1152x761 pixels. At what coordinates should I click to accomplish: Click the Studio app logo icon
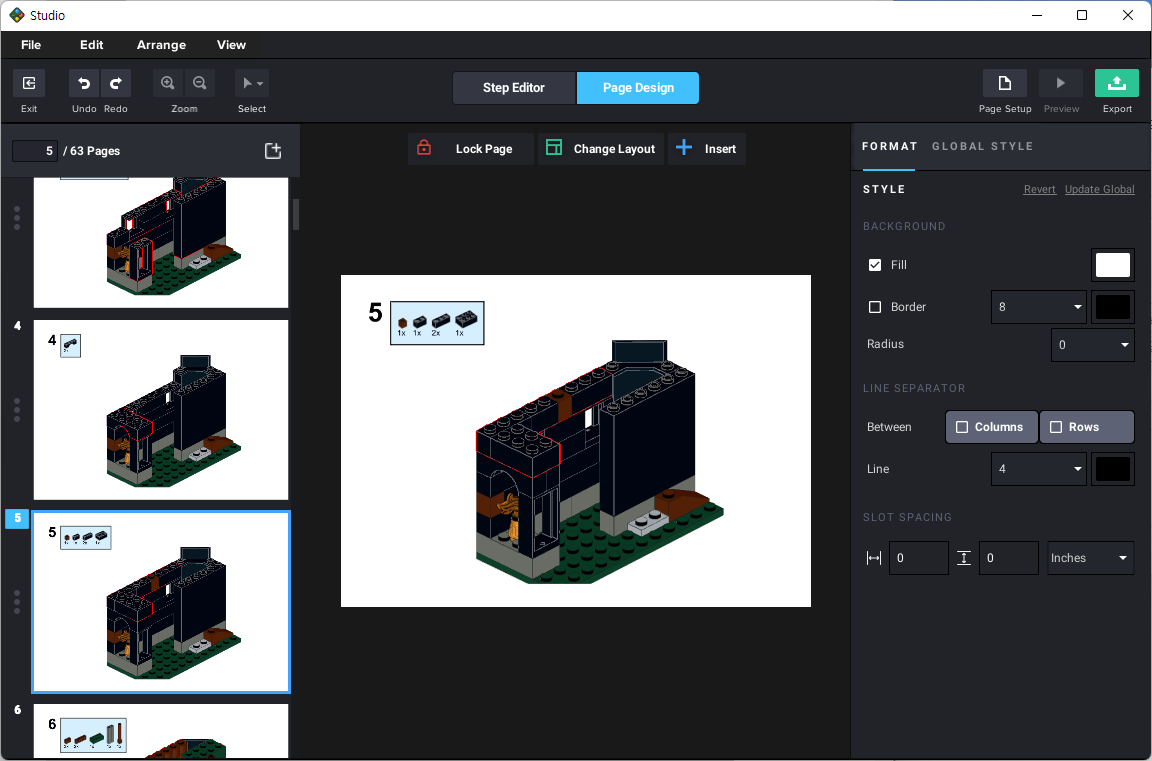(x=16, y=15)
